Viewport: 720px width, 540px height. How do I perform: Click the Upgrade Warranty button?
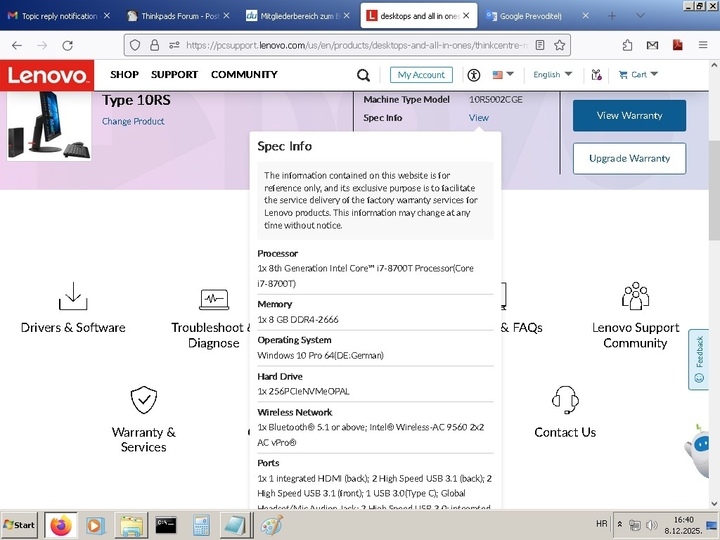[x=629, y=158]
